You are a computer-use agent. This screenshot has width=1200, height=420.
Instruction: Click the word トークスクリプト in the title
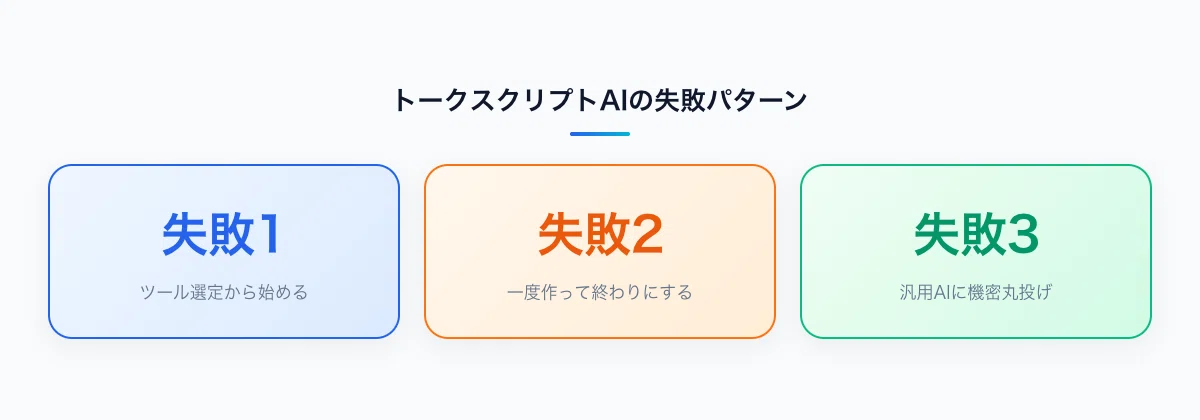click(x=495, y=101)
